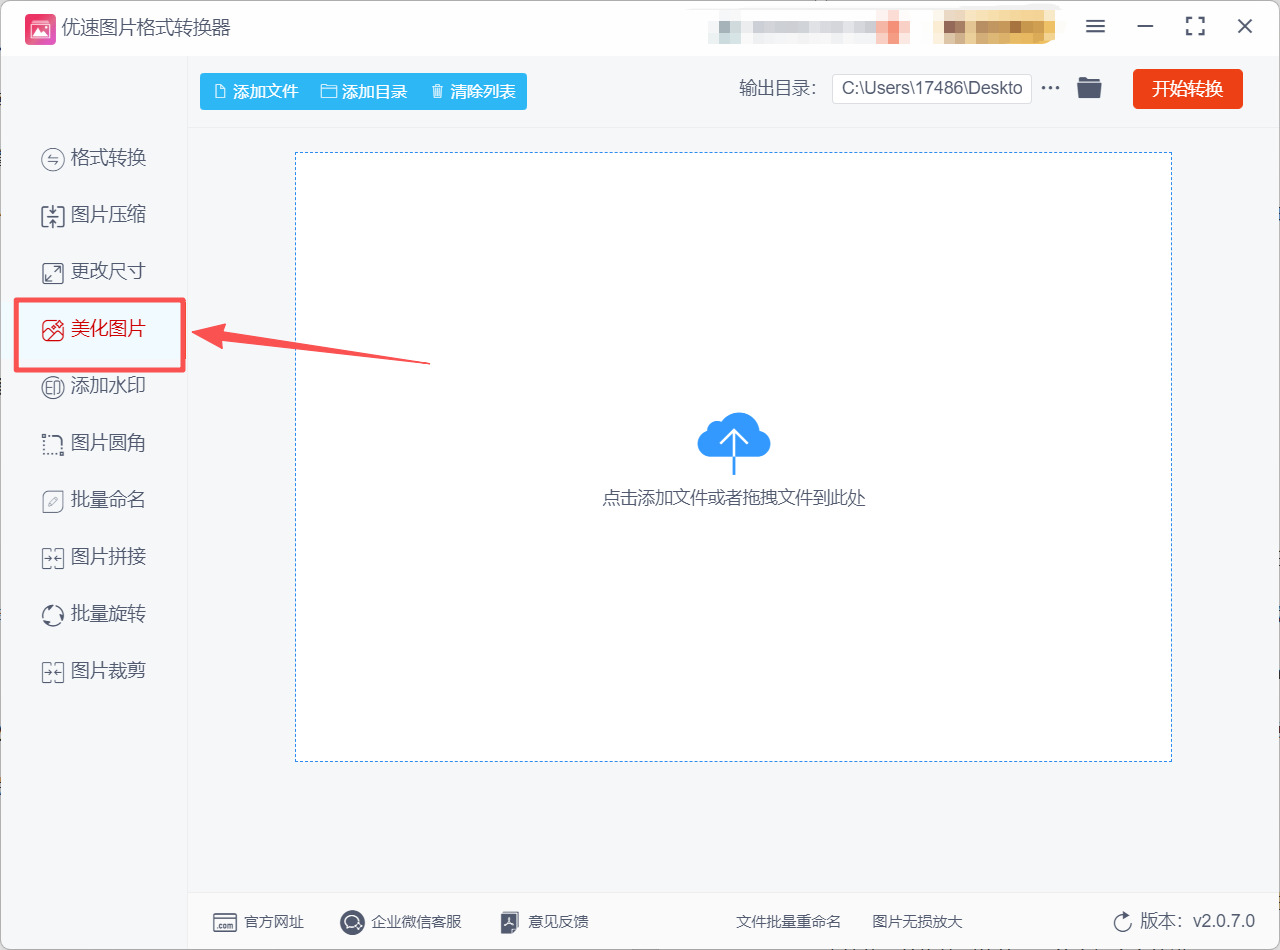Screen dimensions: 1280x950
Task: Open the 官方网址 official website link
Action: [x=258, y=922]
